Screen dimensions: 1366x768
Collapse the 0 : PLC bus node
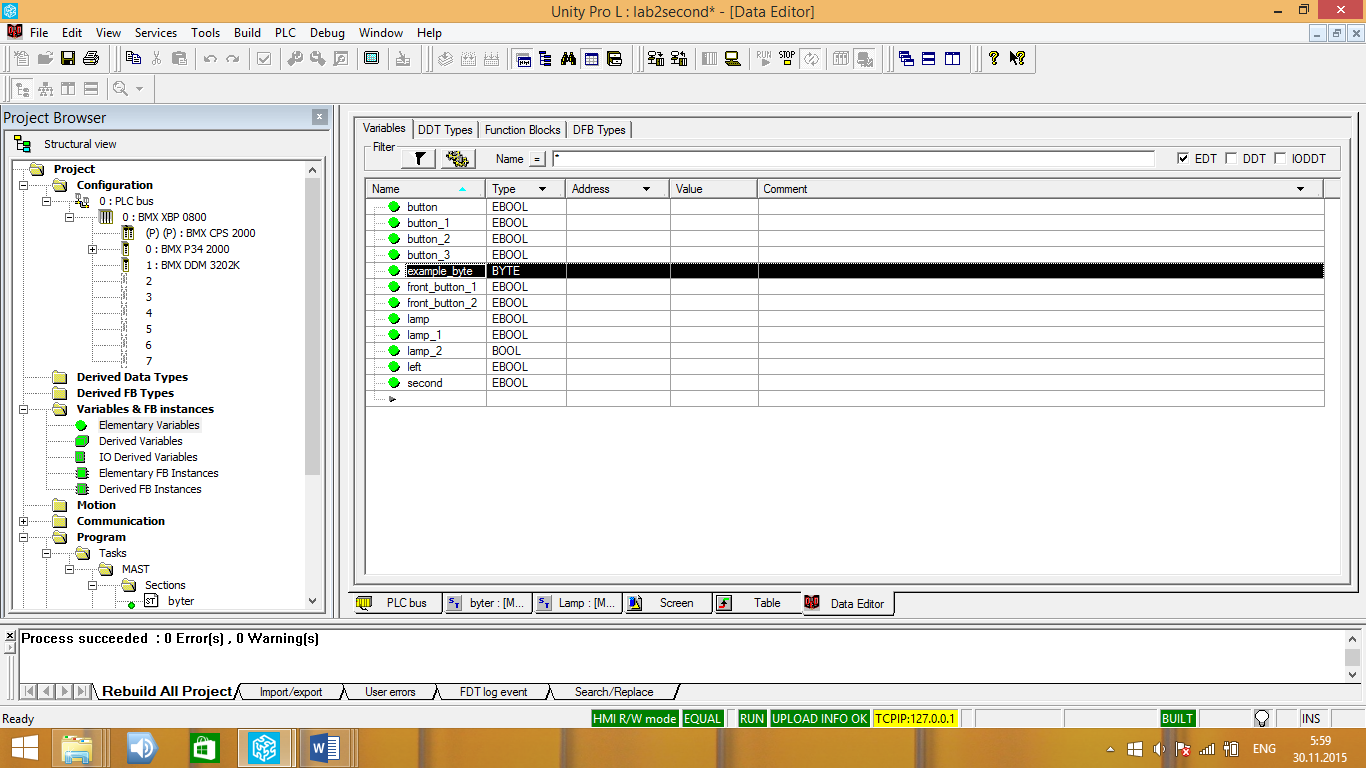[46, 201]
